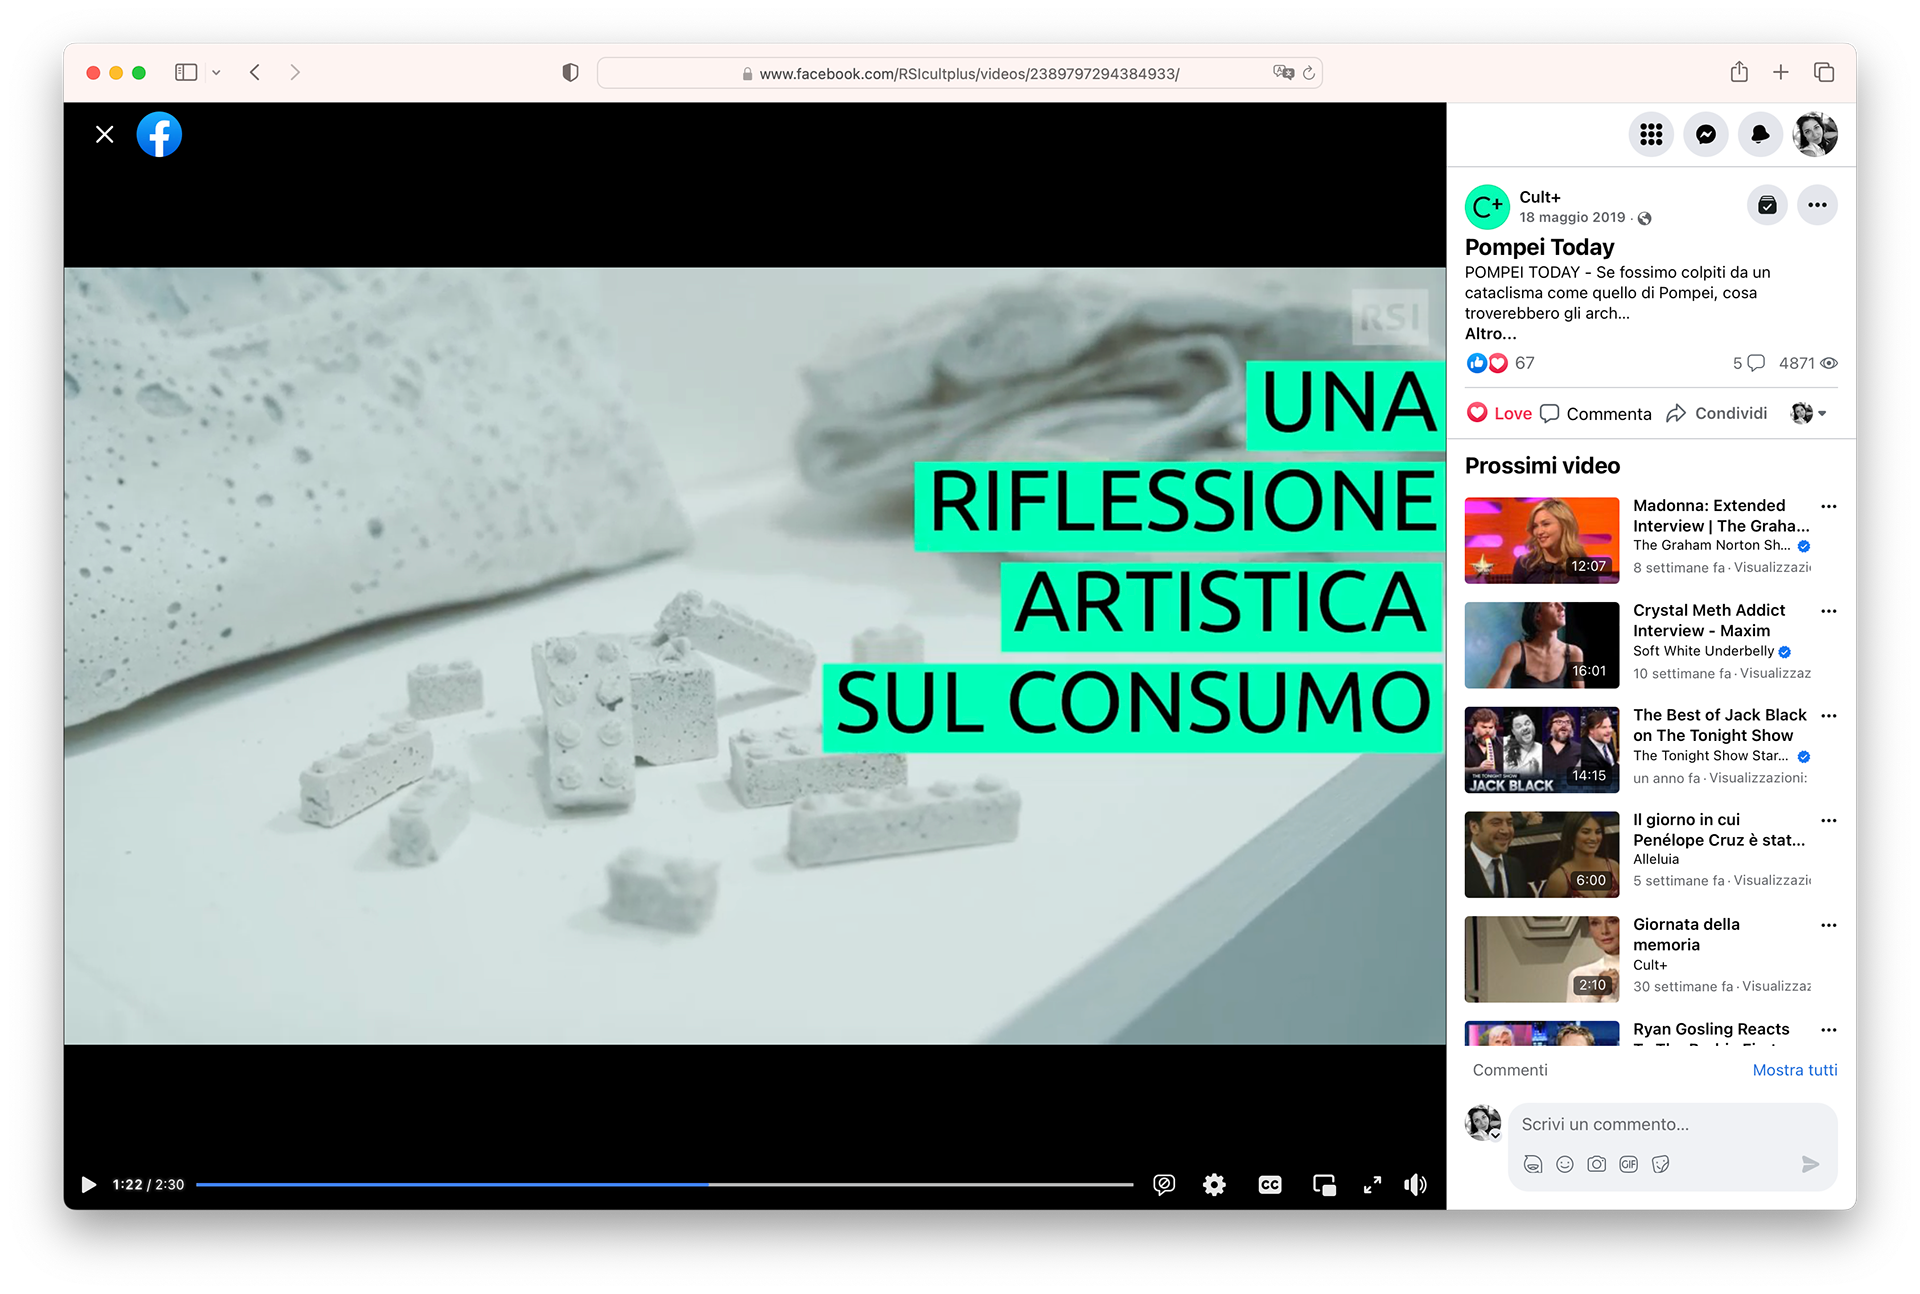The height and width of the screenshot is (1294, 1920).
Task: Open Soft White Underbelly channel link
Action: pyautogui.click(x=1703, y=651)
